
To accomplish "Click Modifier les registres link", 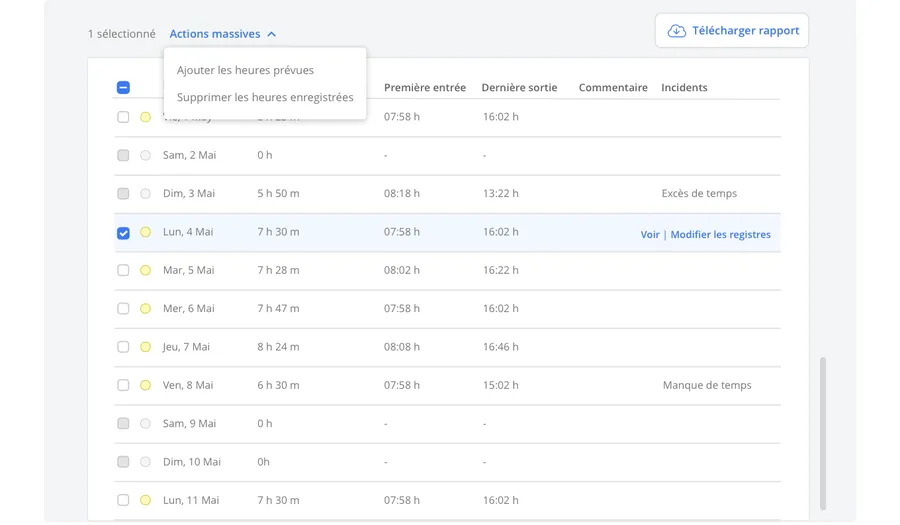I will pos(720,235).
